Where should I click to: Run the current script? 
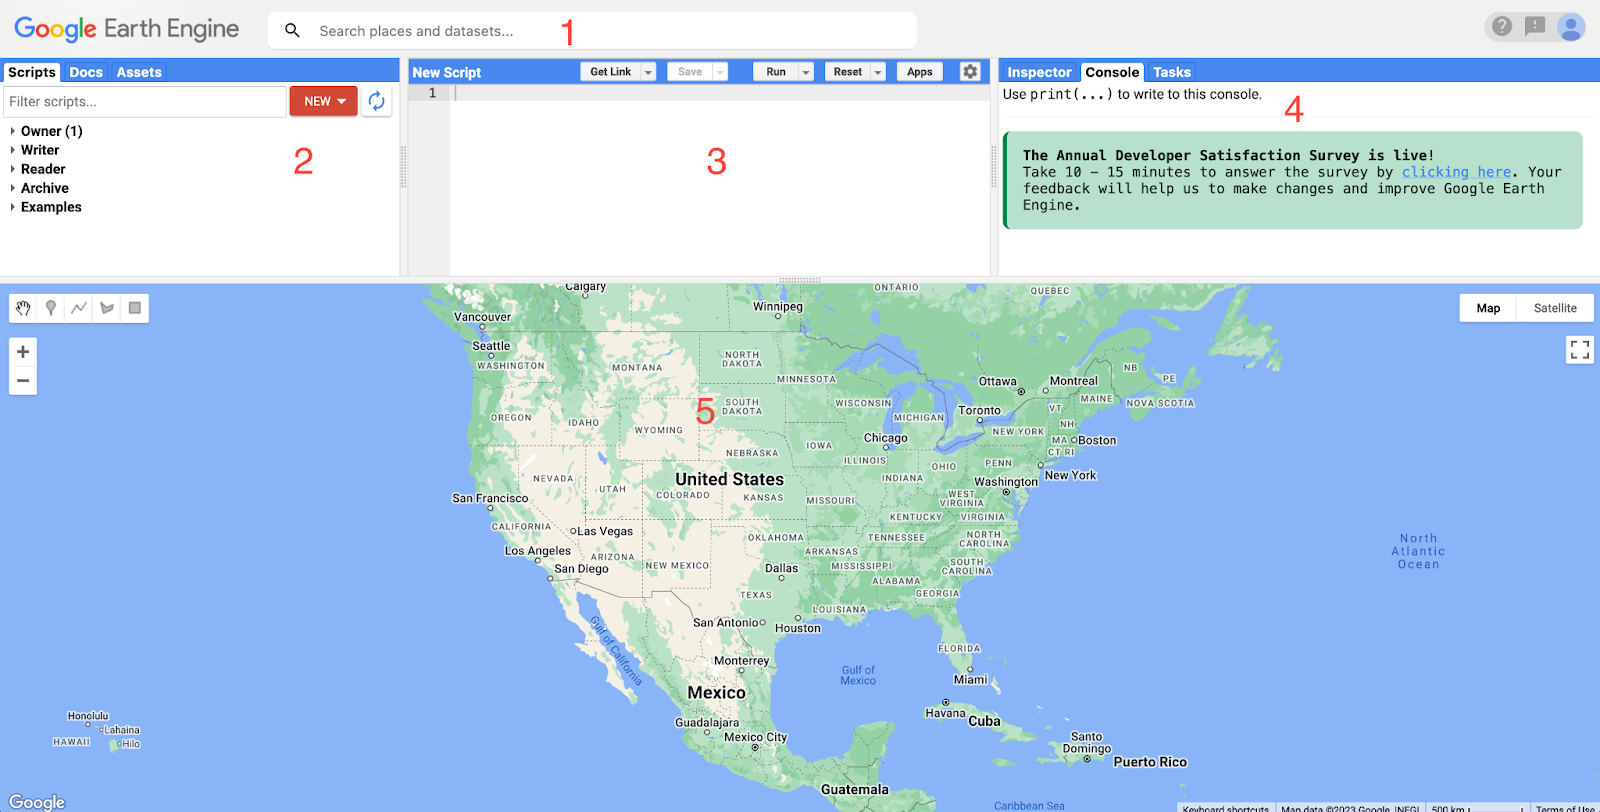pyautogui.click(x=776, y=72)
